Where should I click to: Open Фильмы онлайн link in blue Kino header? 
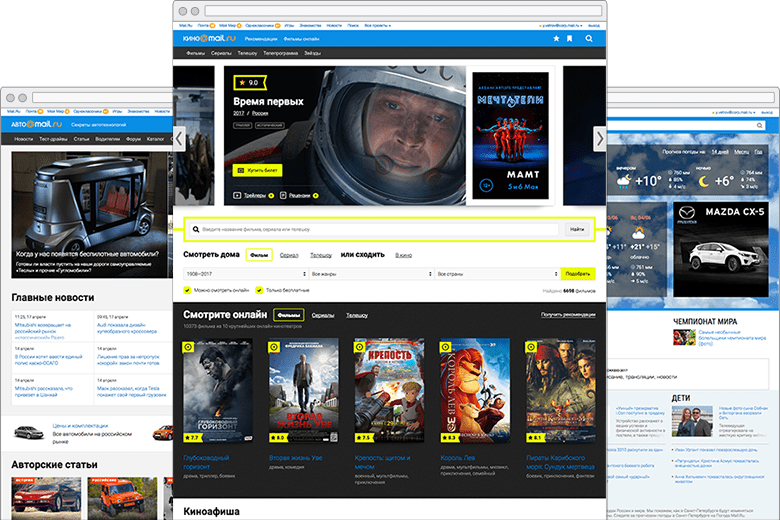[301, 39]
